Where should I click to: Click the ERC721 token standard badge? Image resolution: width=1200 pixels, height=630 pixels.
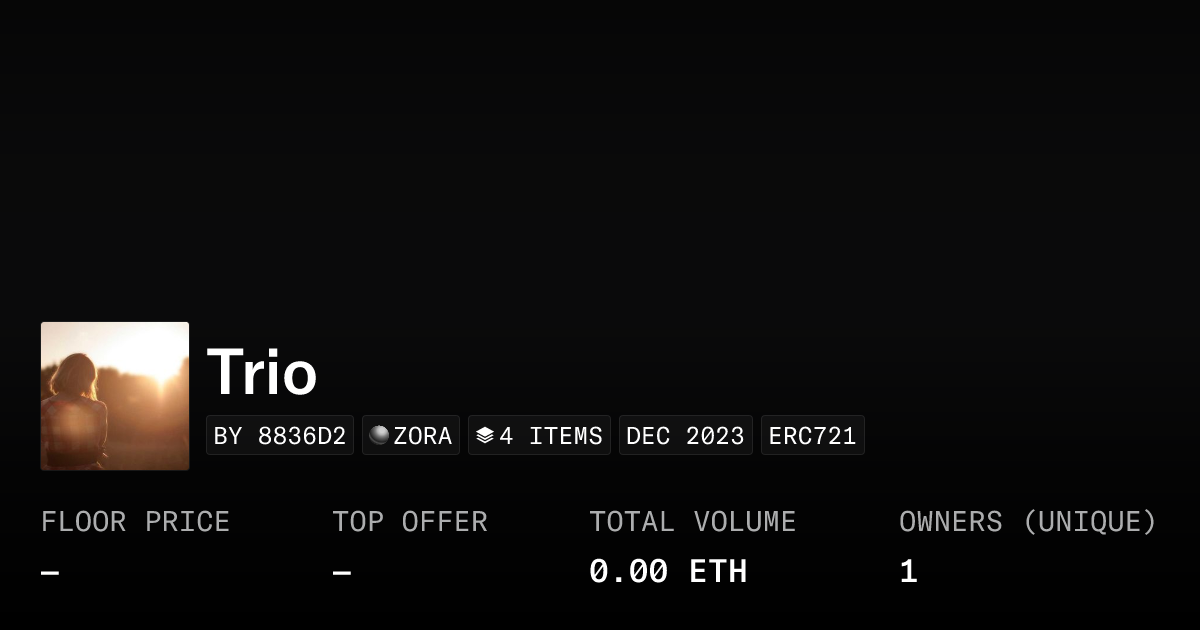[x=812, y=436]
